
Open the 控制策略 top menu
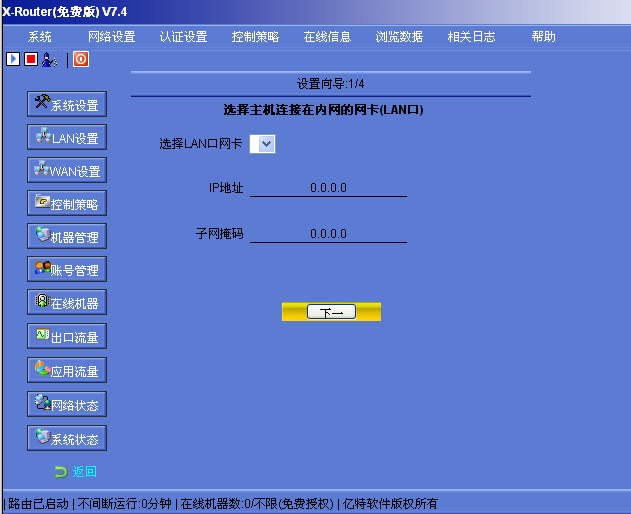[255, 37]
